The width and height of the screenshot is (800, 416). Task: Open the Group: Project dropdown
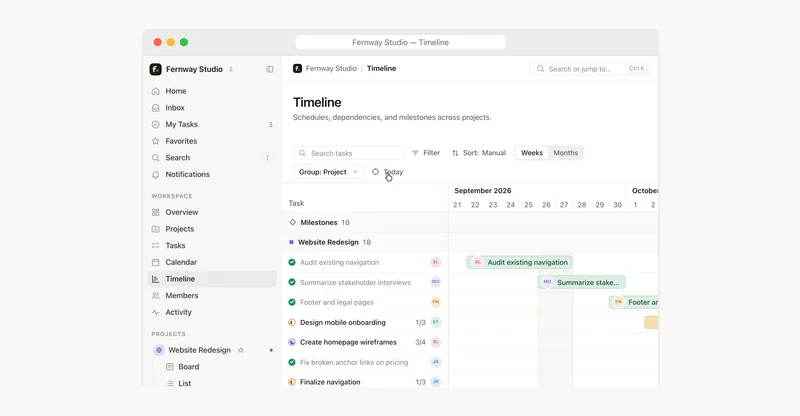point(329,172)
